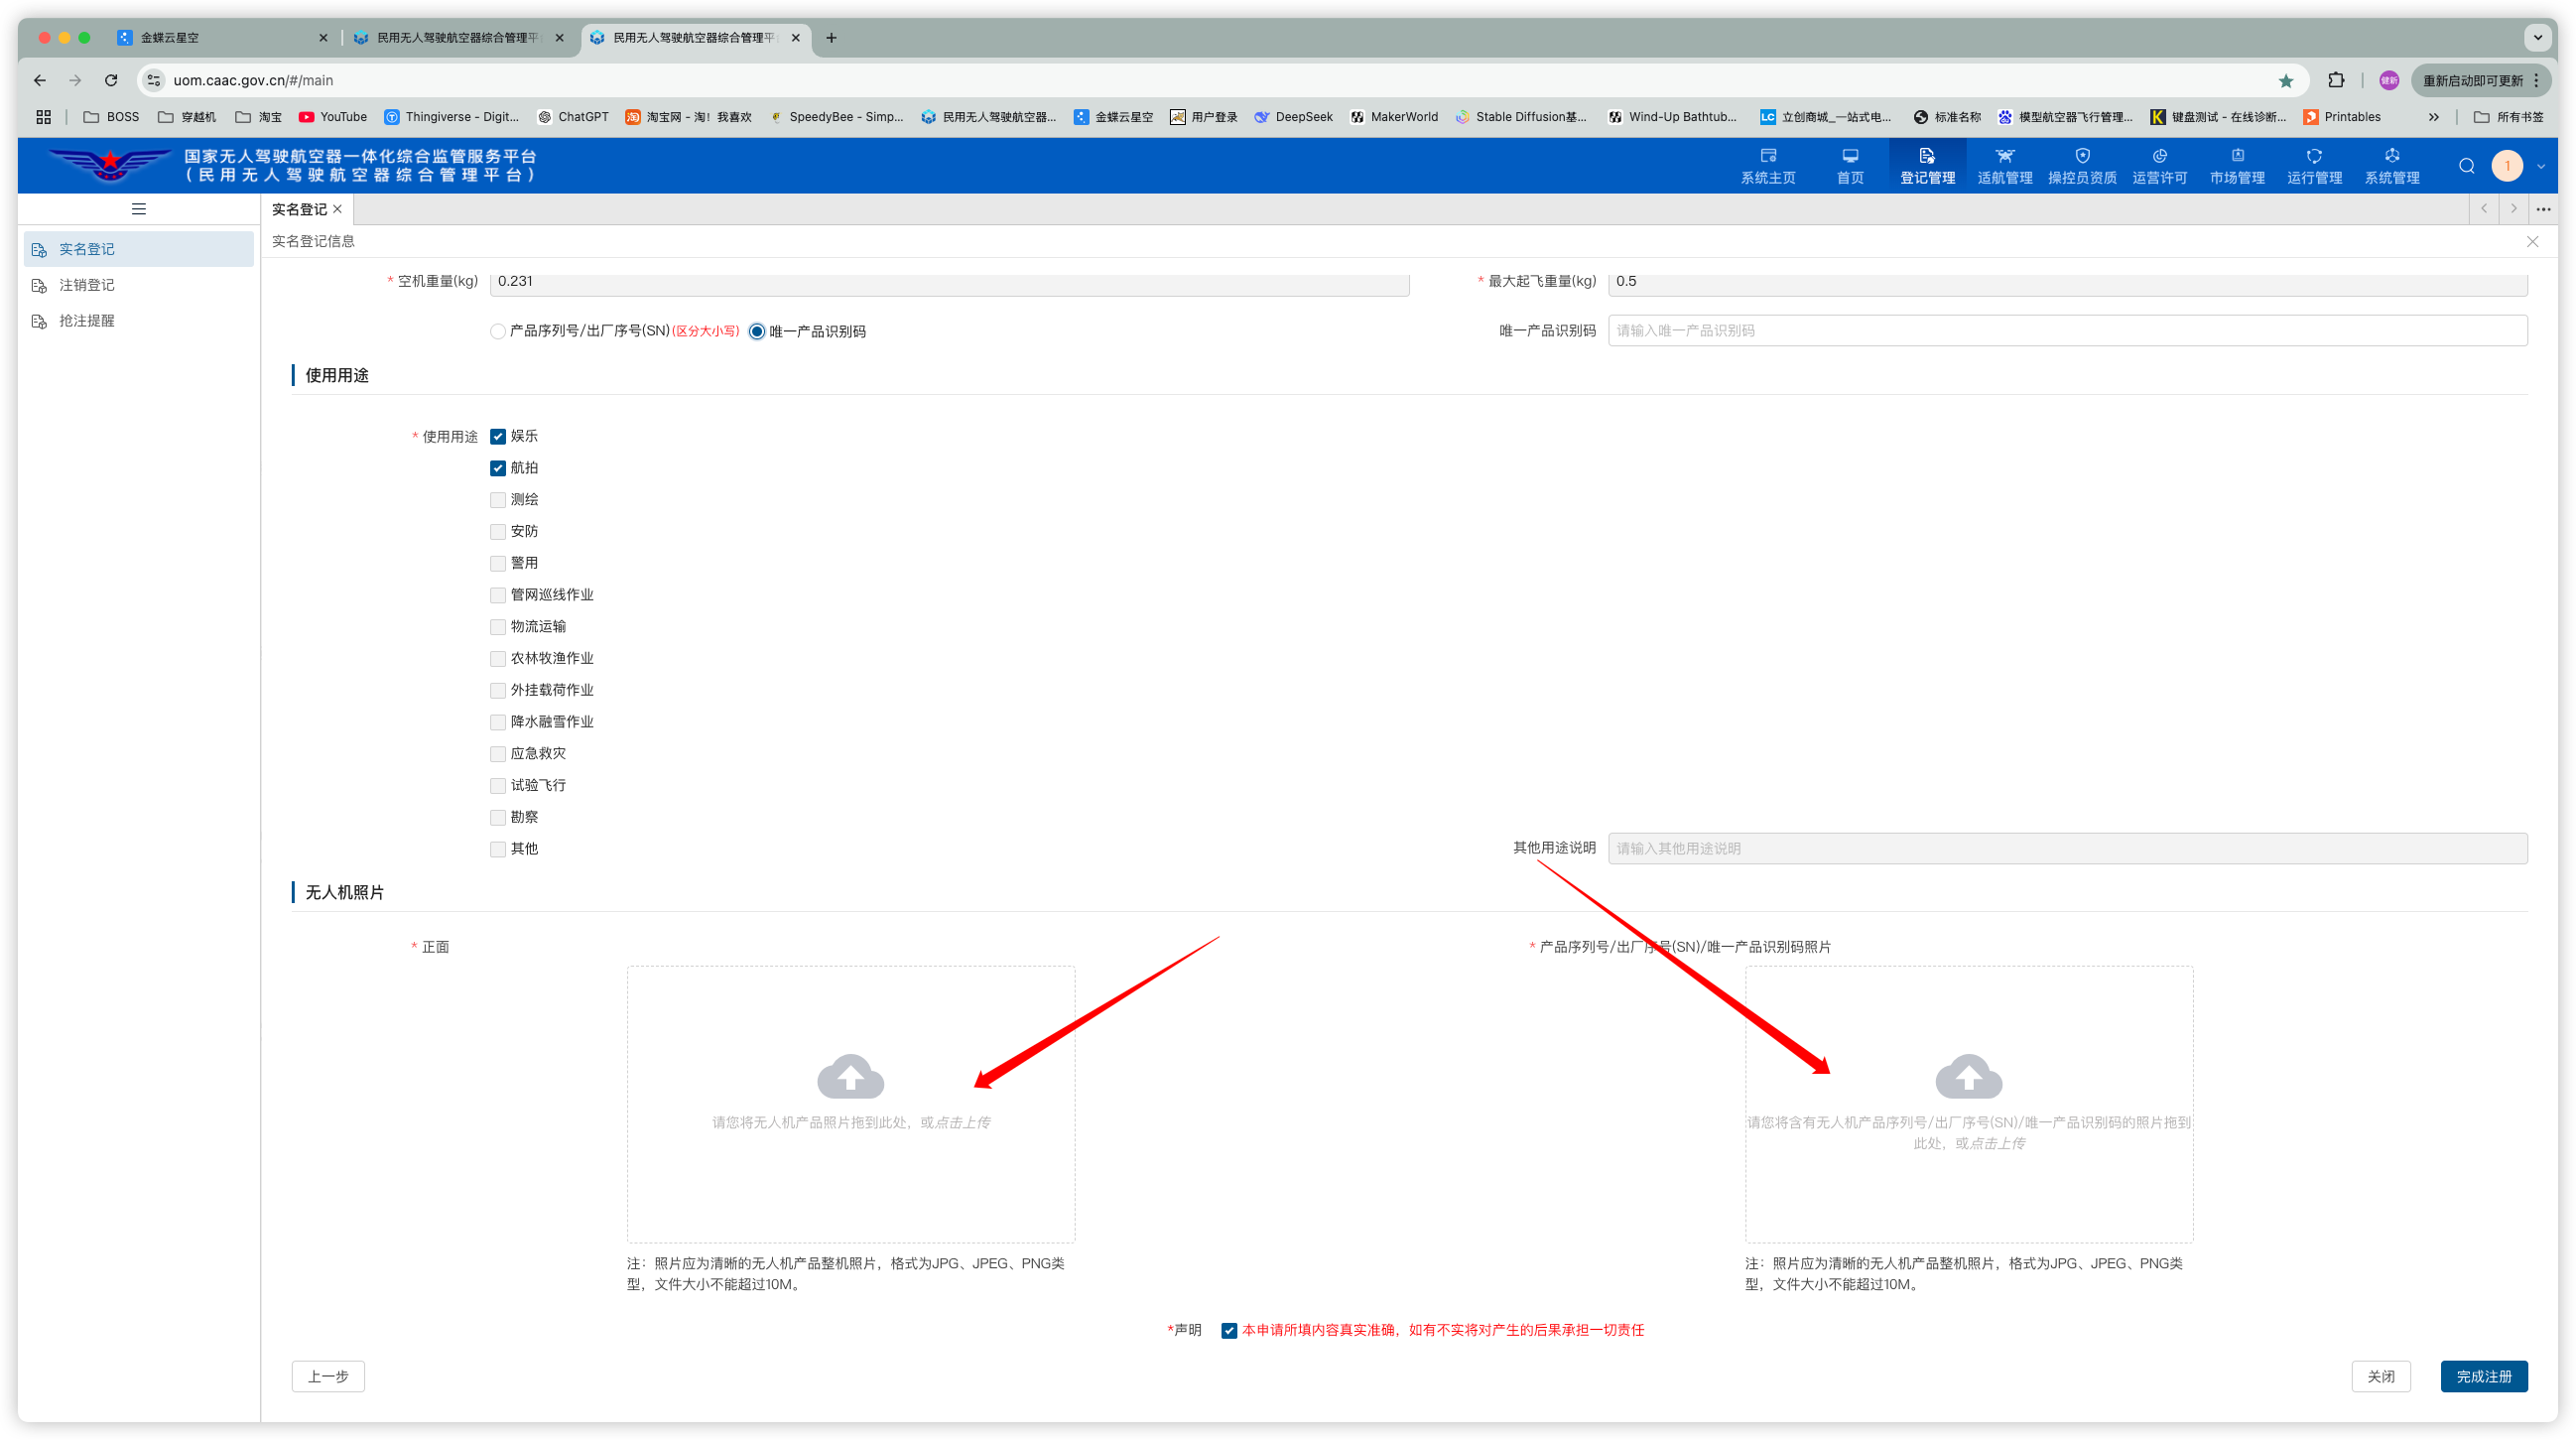Image resolution: width=2576 pixels, height=1440 pixels.
Task: Expand the user avatar dropdown arrow
Action: 2541,167
